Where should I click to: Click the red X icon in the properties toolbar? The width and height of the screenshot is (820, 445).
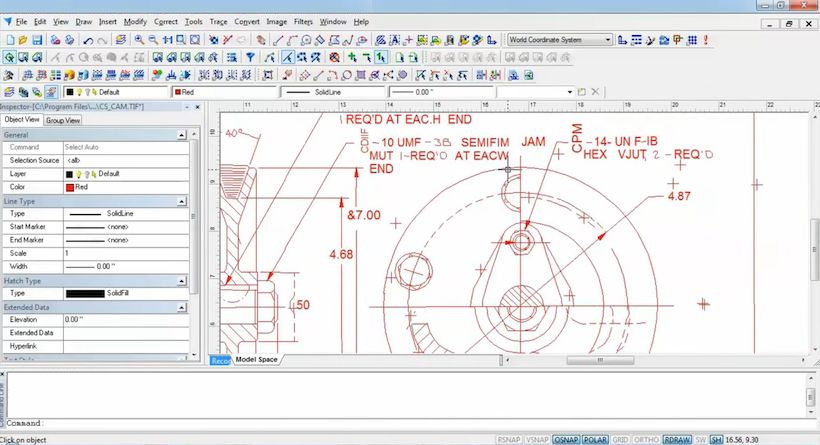click(x=595, y=92)
